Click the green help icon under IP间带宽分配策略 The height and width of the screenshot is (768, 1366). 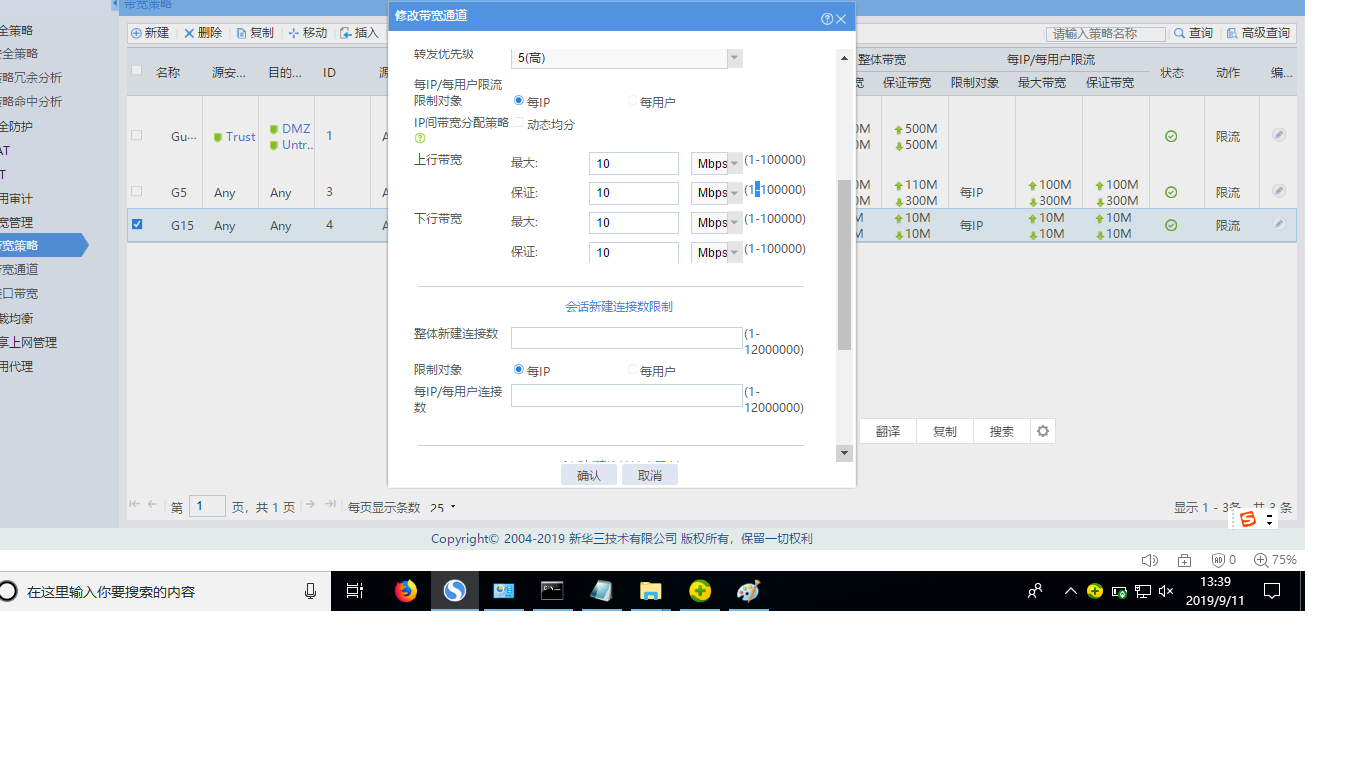pos(420,139)
